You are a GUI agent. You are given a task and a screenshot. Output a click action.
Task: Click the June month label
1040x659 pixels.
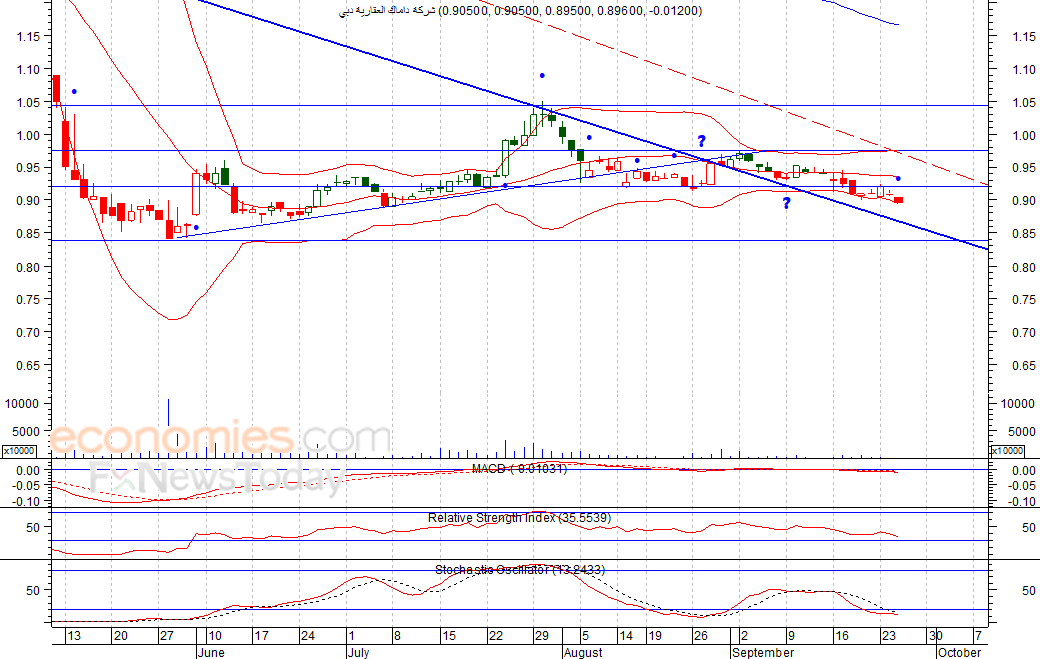[211, 652]
